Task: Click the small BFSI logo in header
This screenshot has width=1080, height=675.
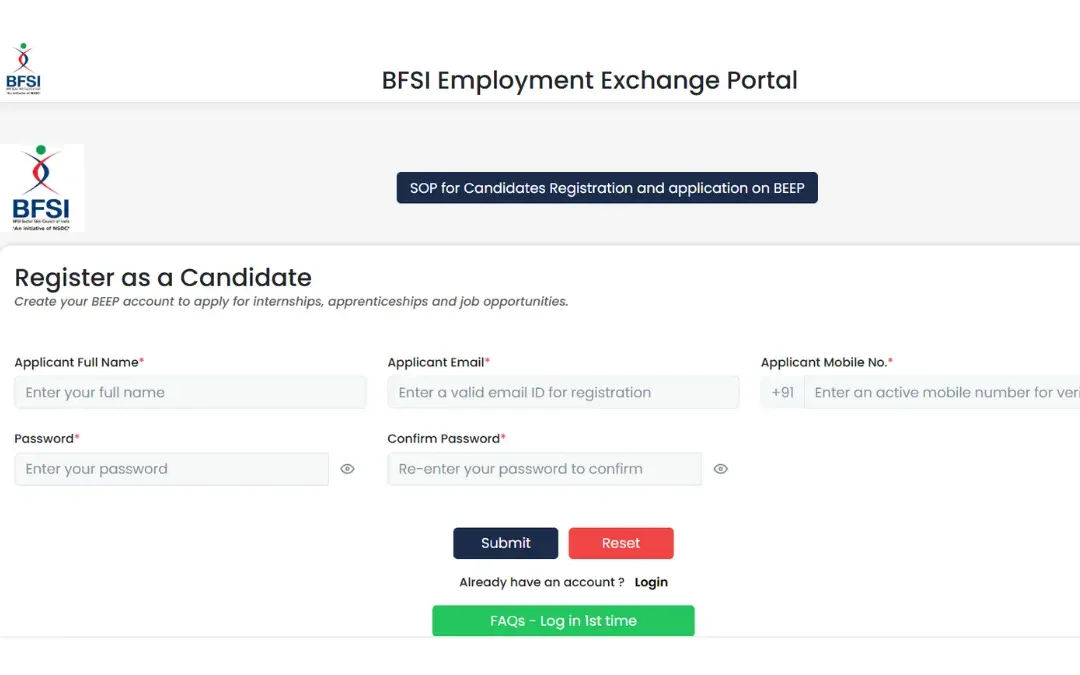Action: pyautogui.click(x=23, y=69)
